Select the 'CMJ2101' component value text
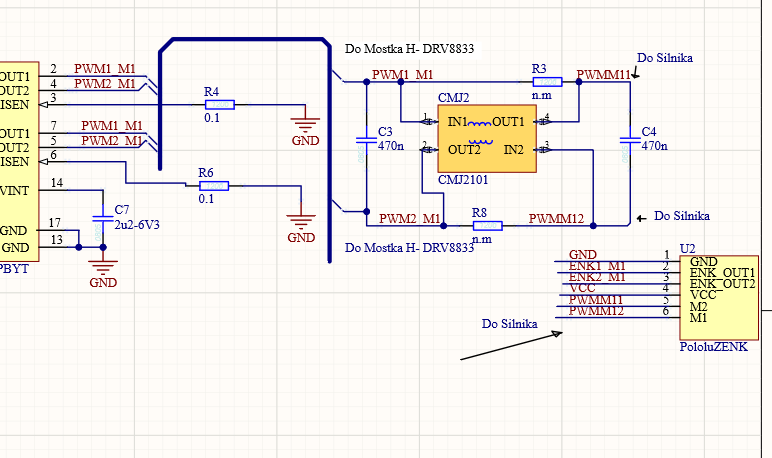772x458 pixels. [463, 178]
